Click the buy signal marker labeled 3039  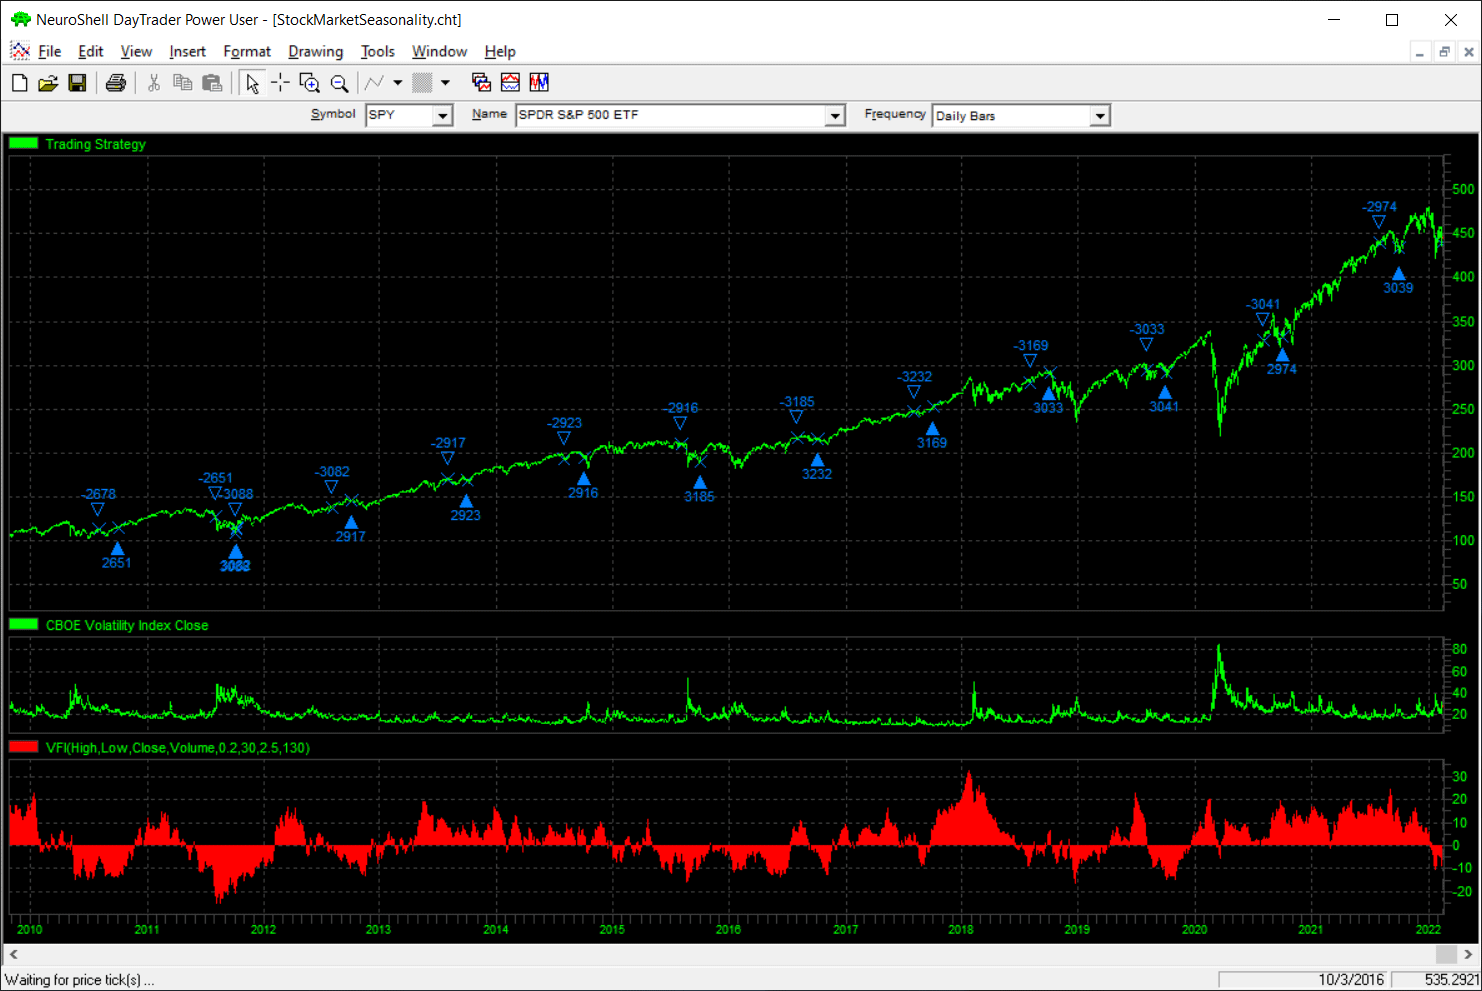[1399, 273]
